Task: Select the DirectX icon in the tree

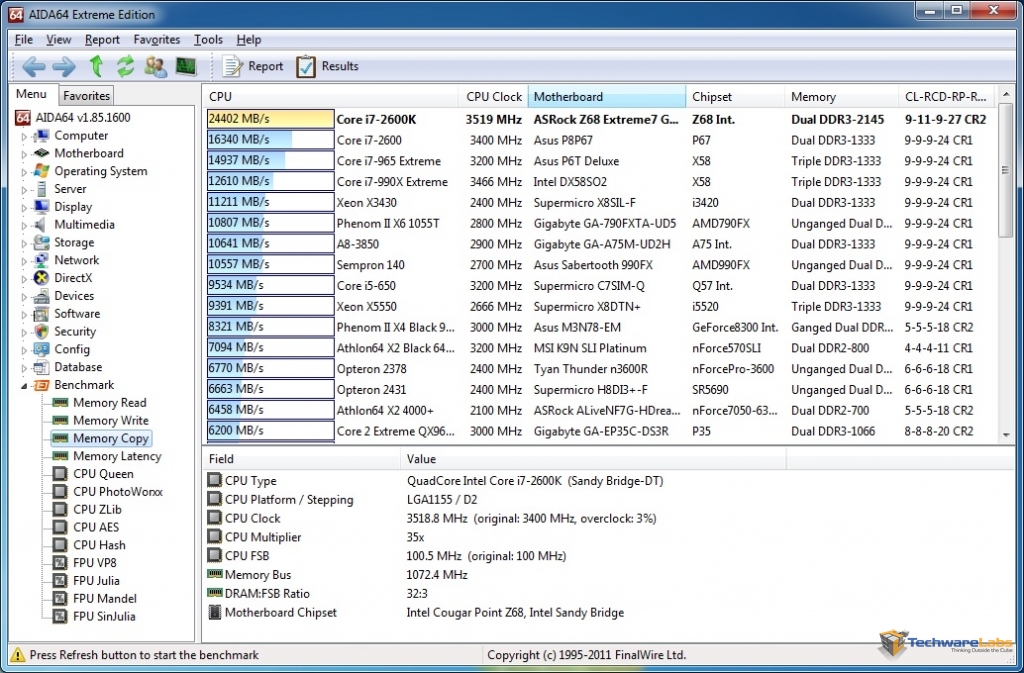Action: click(41, 278)
